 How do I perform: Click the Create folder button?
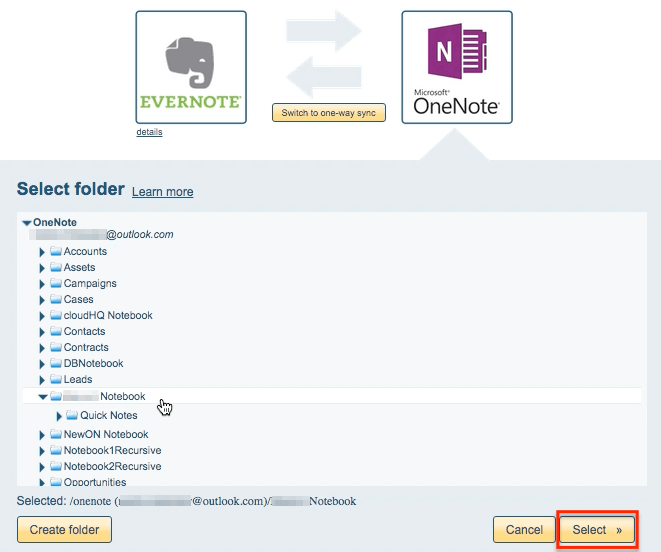point(64,530)
